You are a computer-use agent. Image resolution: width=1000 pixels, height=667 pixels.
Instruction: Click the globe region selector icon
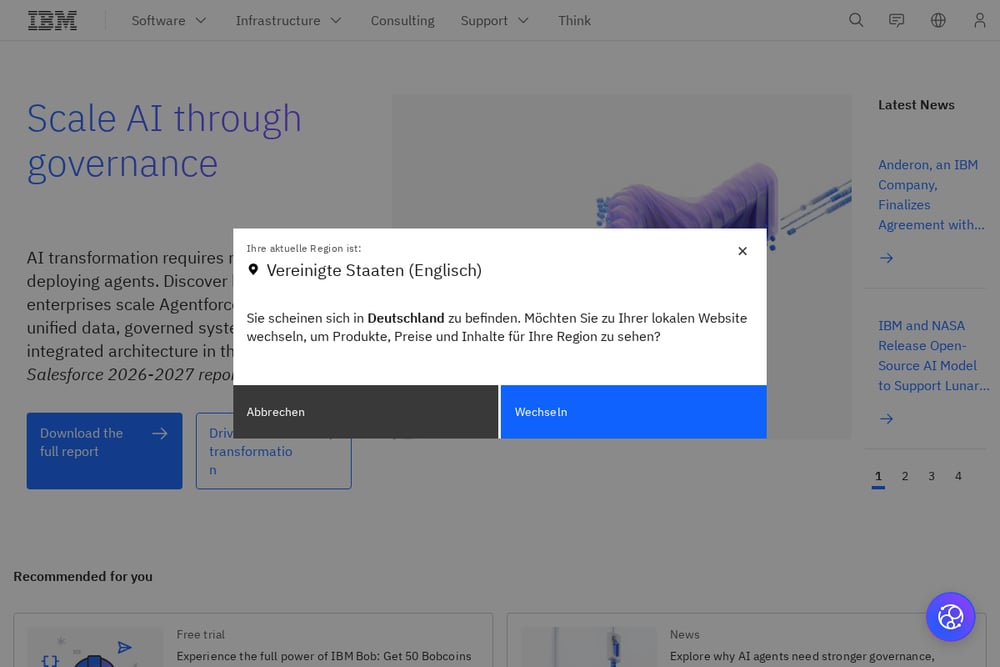coord(938,20)
